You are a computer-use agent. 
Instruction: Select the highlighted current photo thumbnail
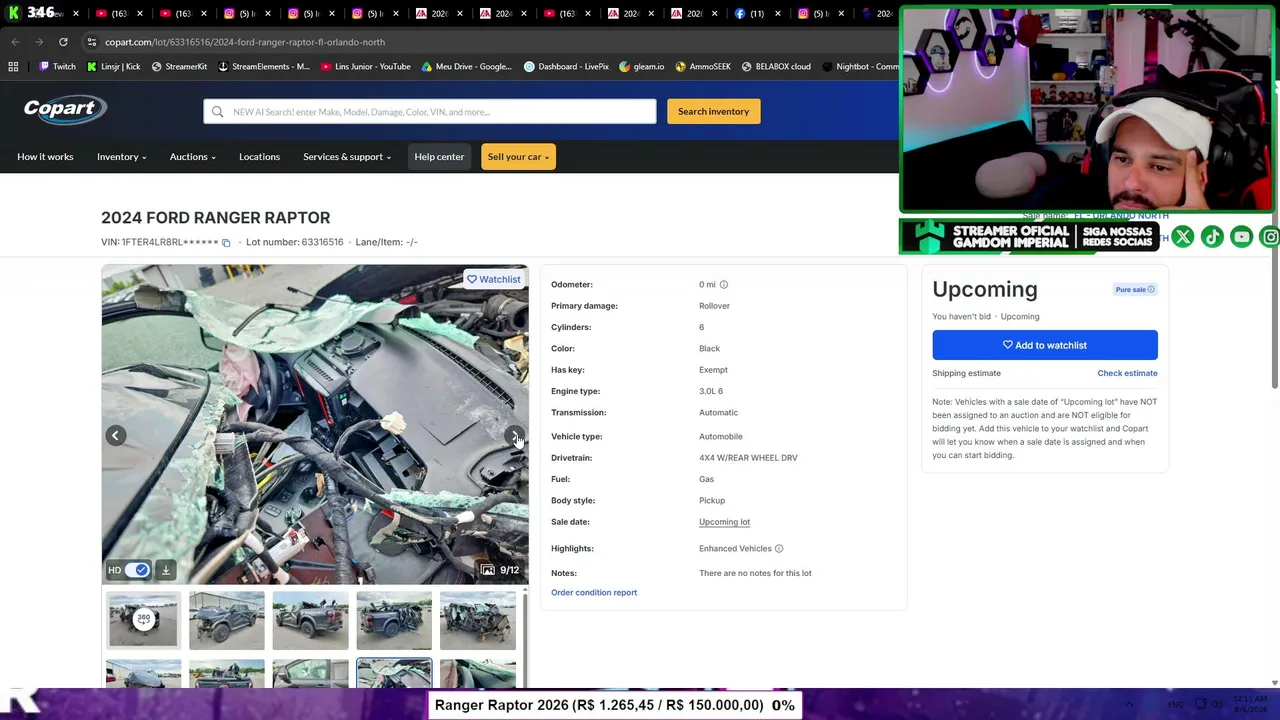[x=394, y=674]
